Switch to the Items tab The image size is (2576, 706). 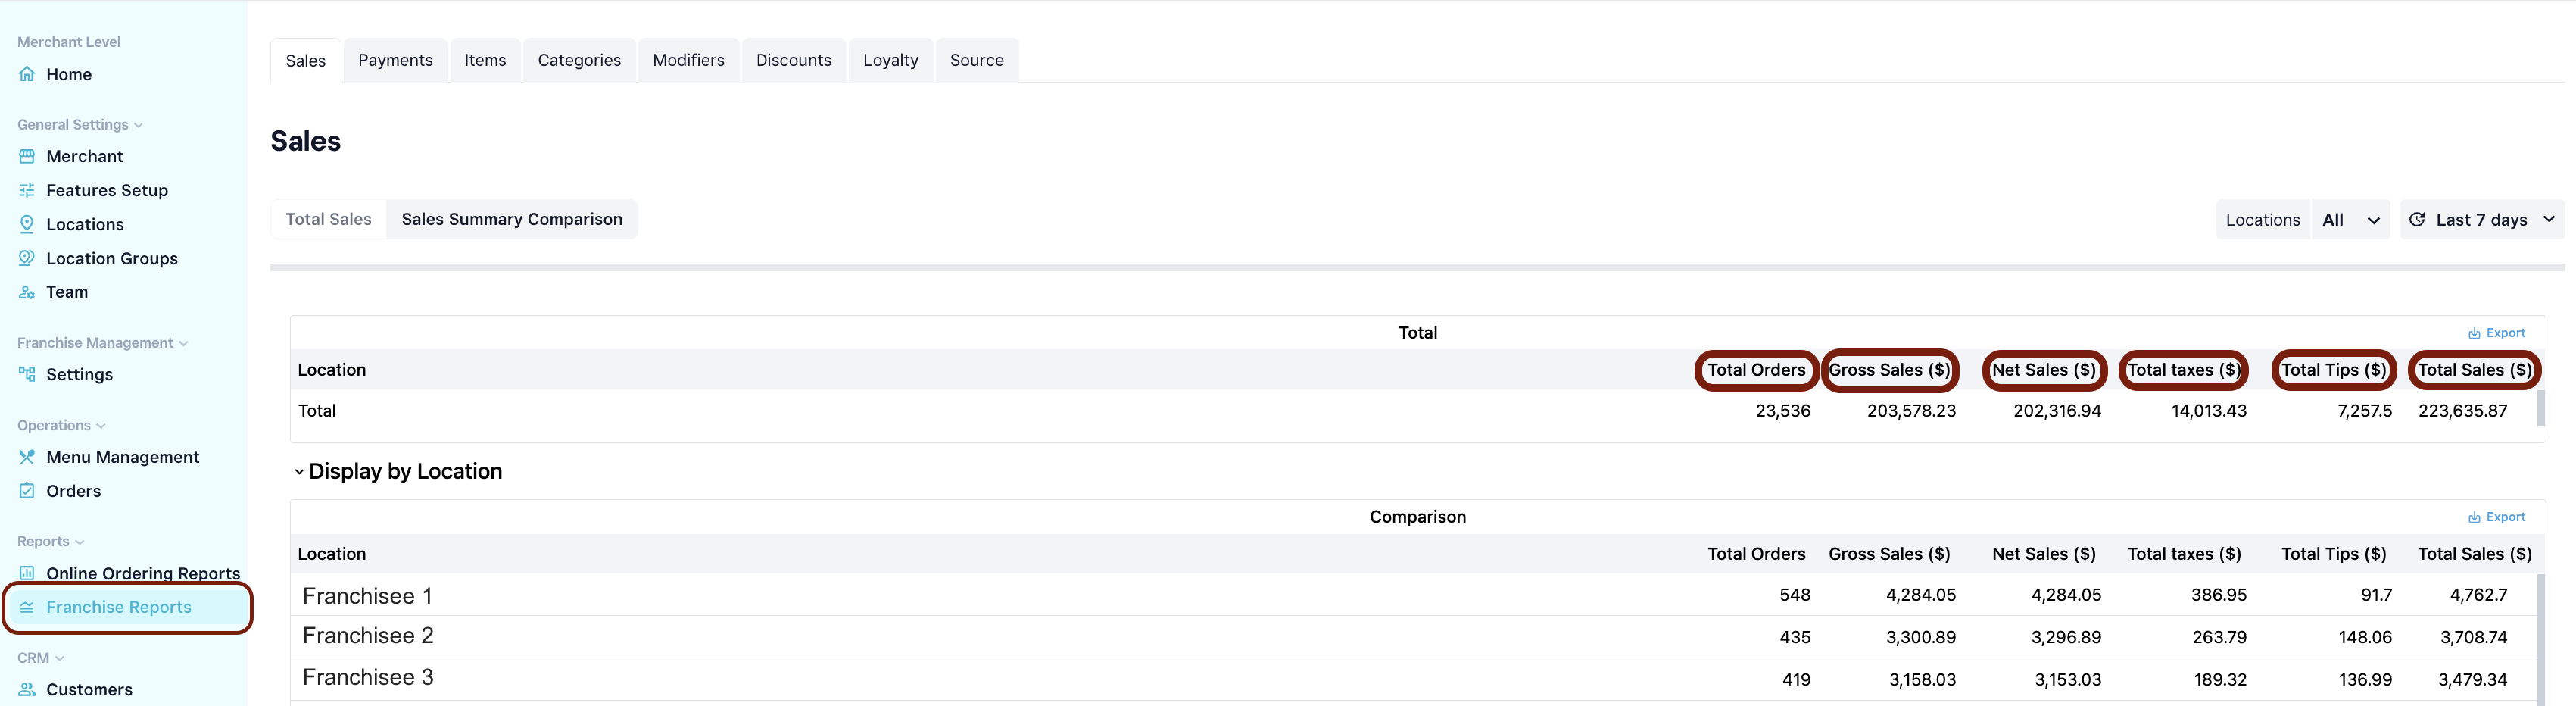point(485,60)
